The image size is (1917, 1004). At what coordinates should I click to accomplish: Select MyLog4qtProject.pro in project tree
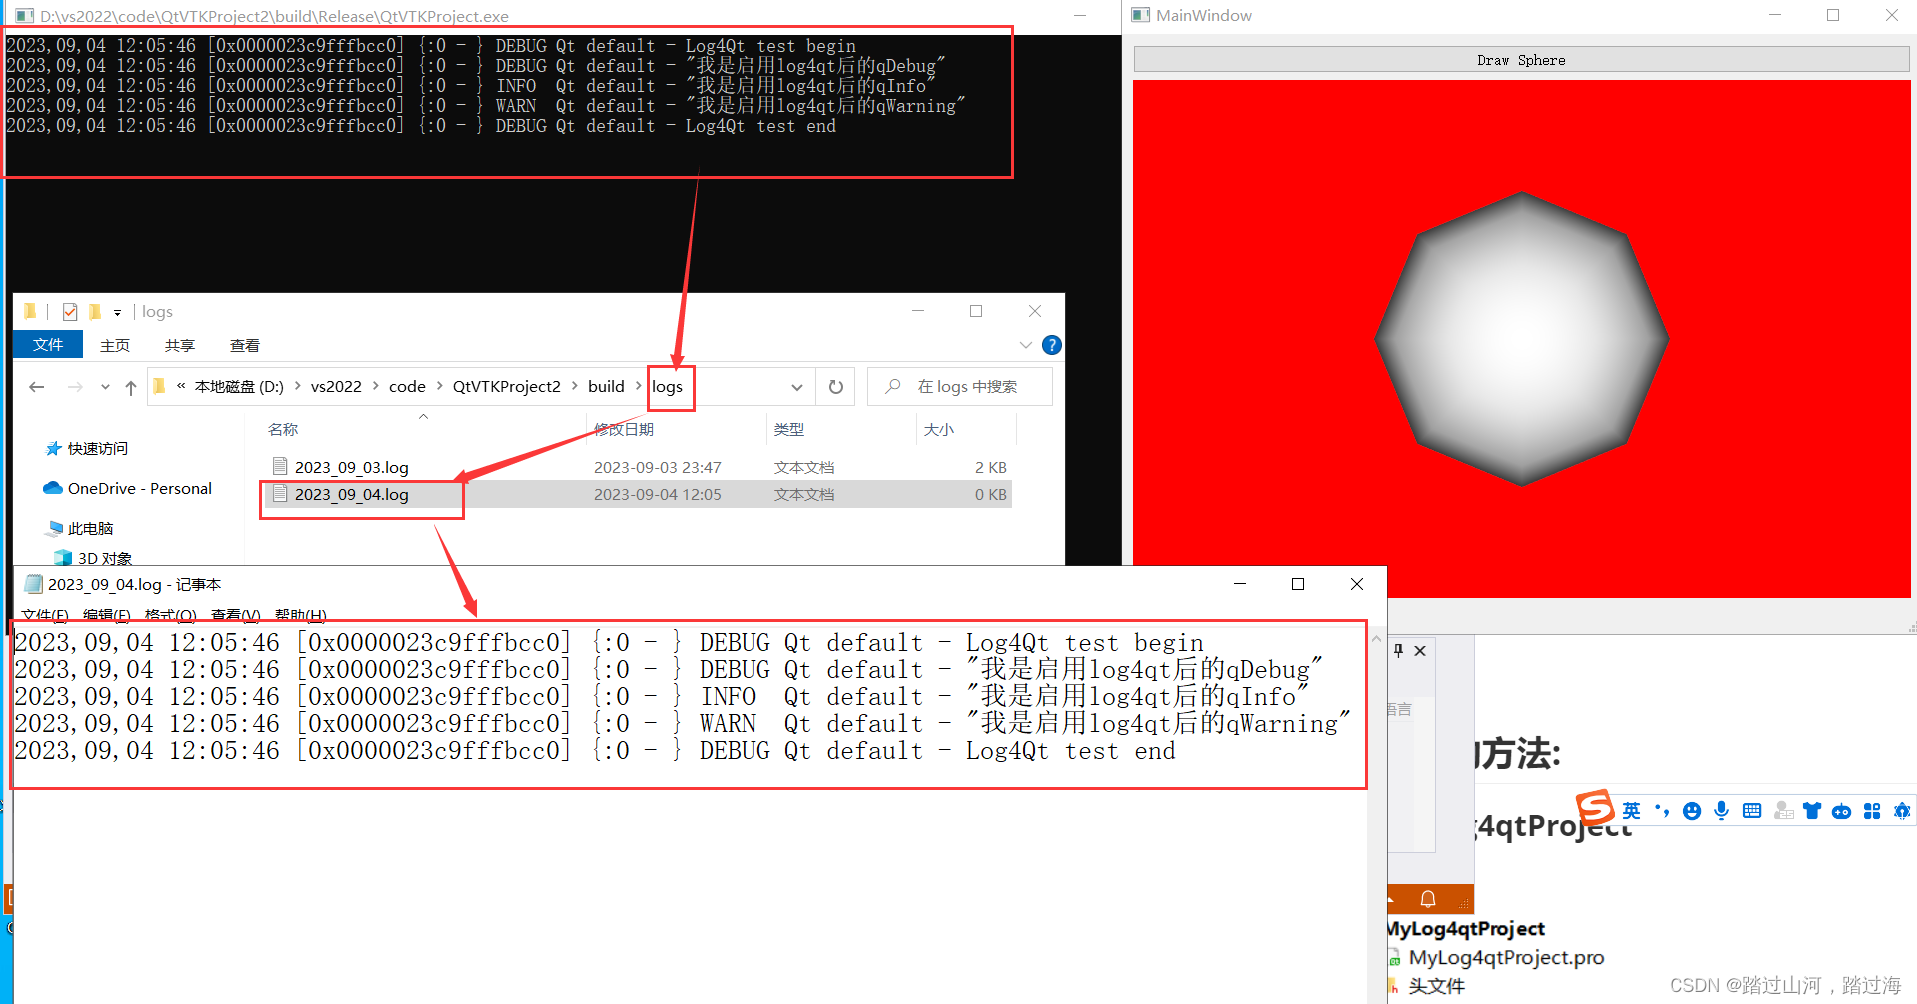pos(1506,958)
